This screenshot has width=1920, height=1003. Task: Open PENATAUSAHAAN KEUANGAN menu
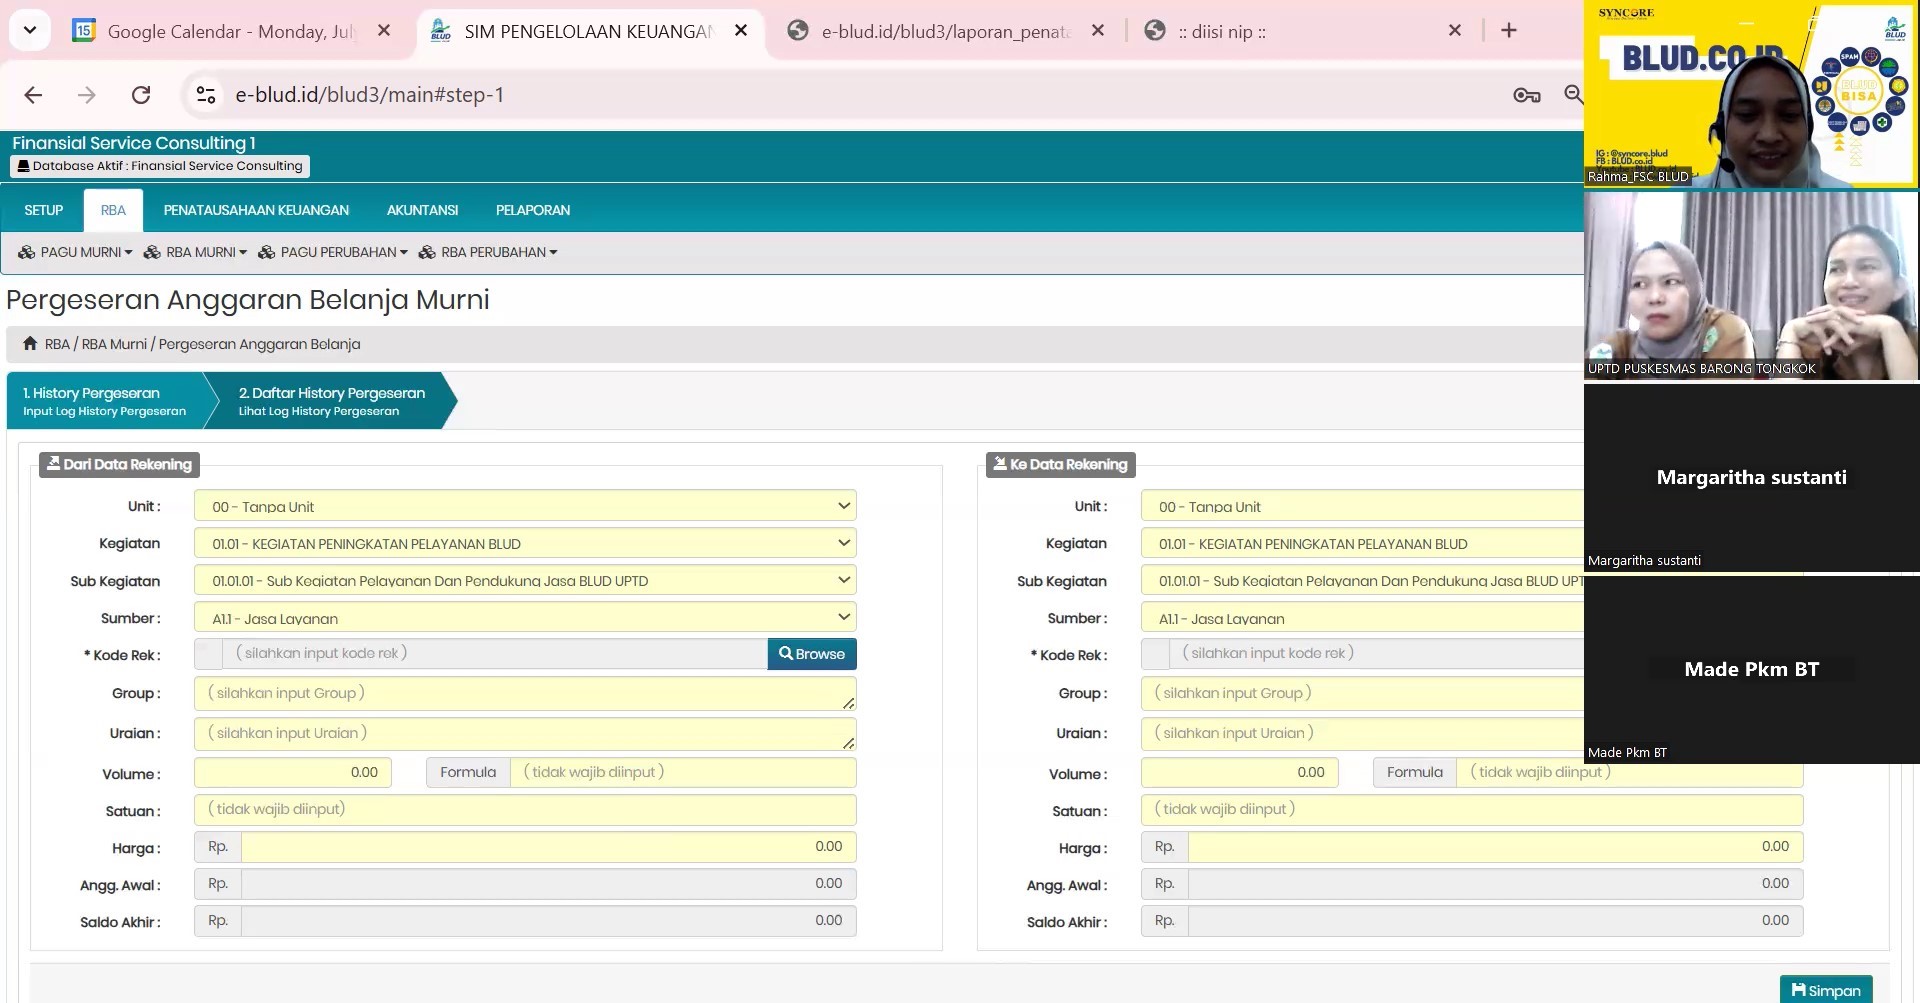point(256,210)
